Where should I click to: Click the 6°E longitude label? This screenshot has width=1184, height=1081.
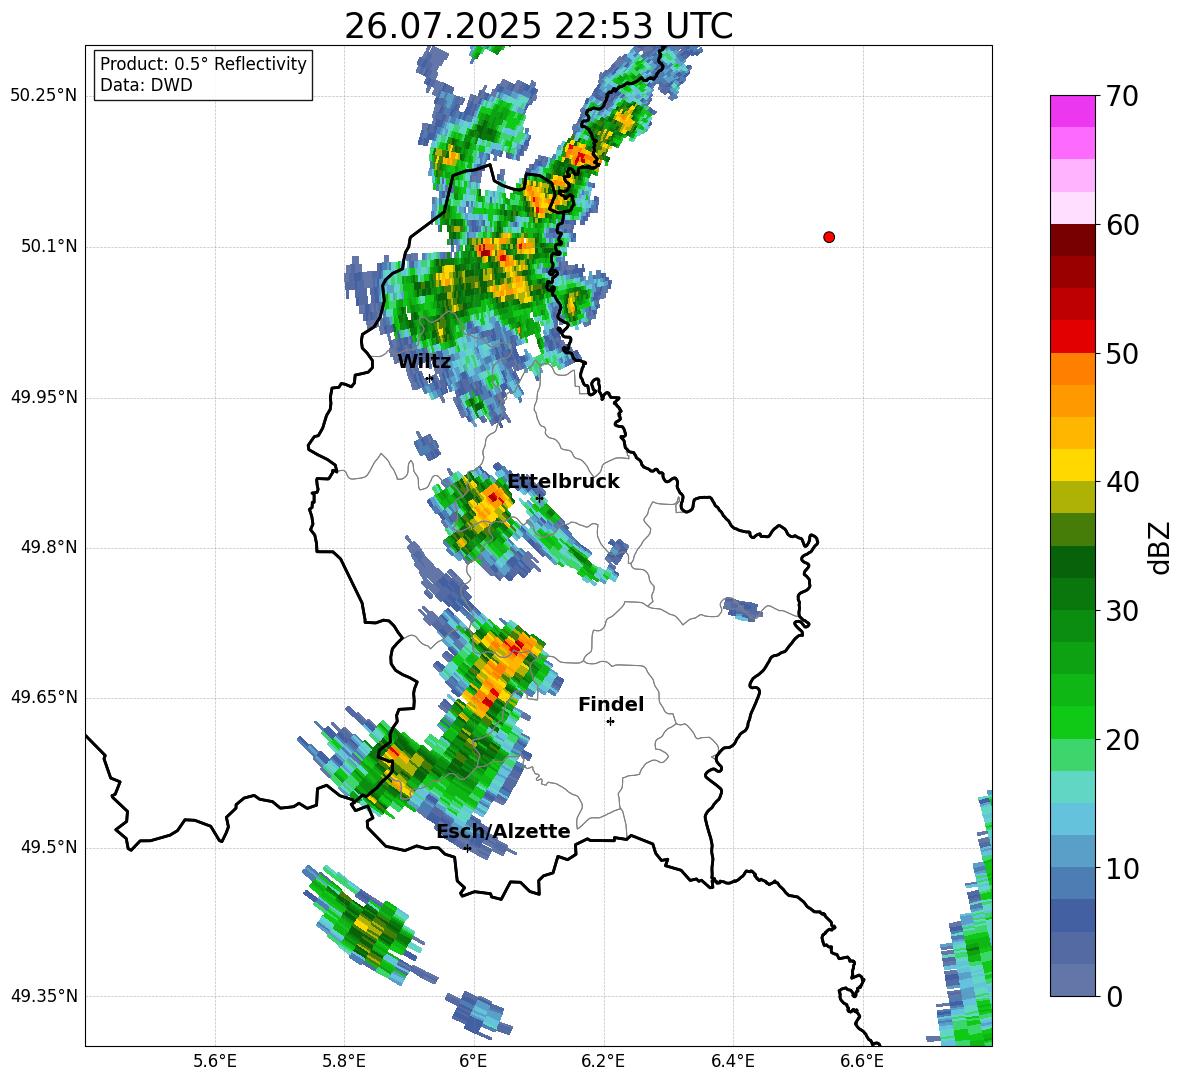click(473, 1061)
